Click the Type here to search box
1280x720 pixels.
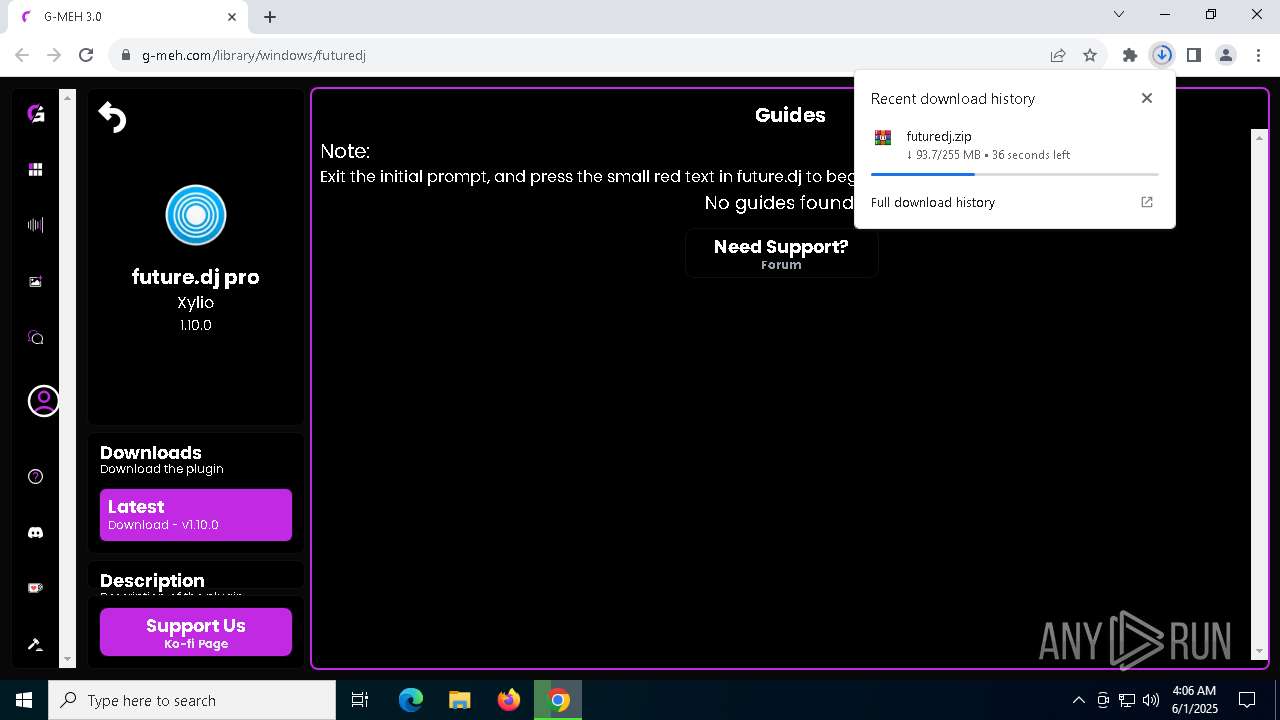(192, 700)
